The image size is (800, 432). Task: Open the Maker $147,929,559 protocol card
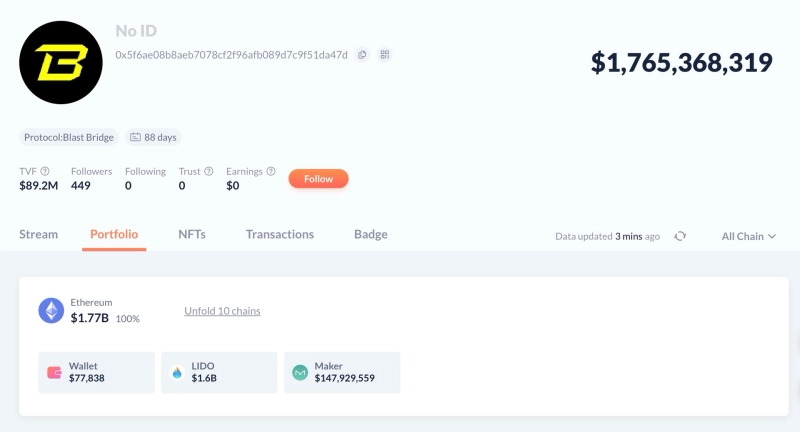[342, 372]
